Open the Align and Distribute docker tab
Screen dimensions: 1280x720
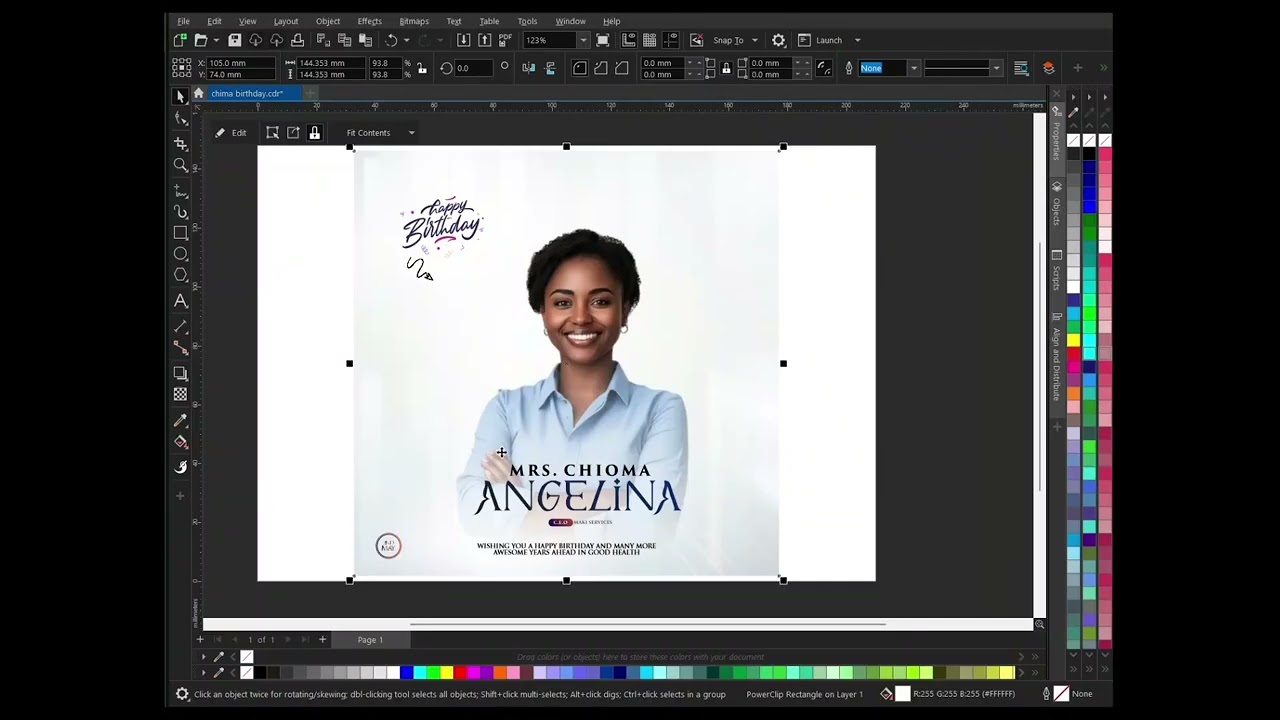point(1056,357)
